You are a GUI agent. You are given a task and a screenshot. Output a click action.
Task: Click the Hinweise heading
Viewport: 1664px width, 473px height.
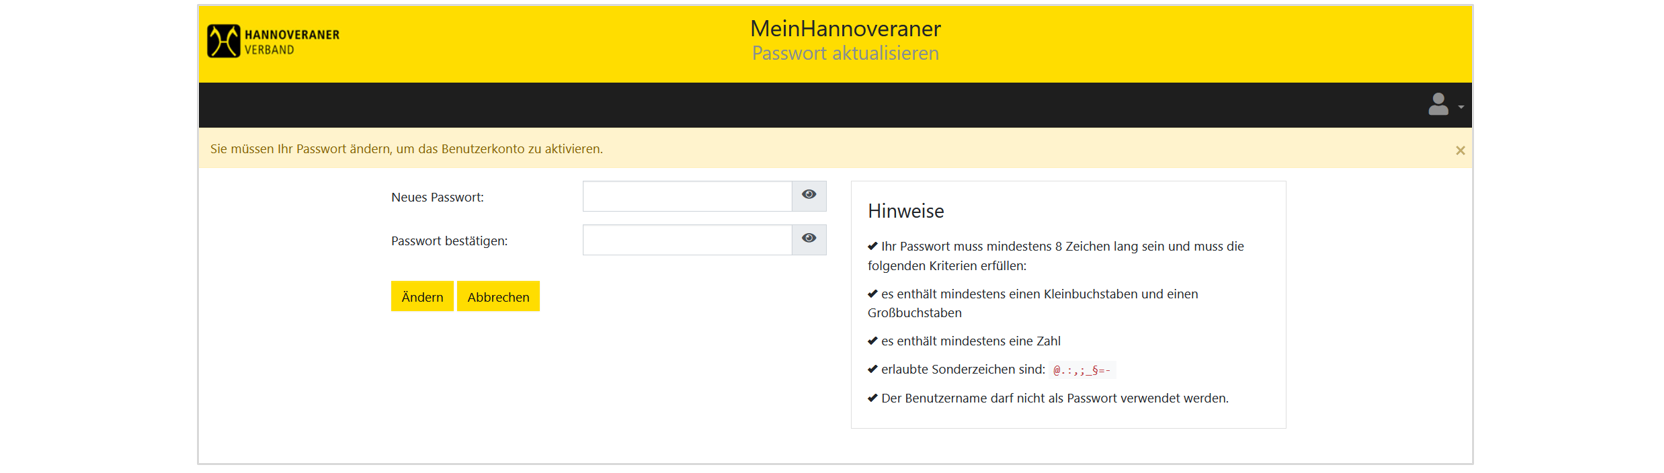coord(906,211)
